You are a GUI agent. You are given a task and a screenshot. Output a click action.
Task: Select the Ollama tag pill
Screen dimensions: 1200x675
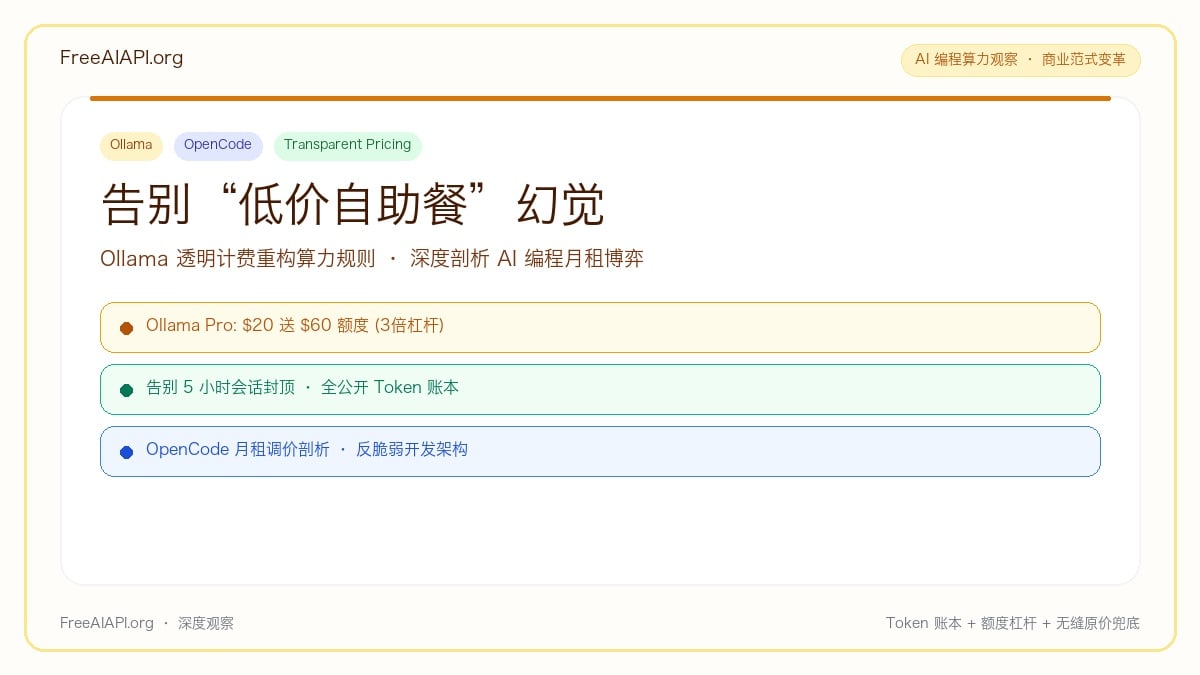[131, 146]
